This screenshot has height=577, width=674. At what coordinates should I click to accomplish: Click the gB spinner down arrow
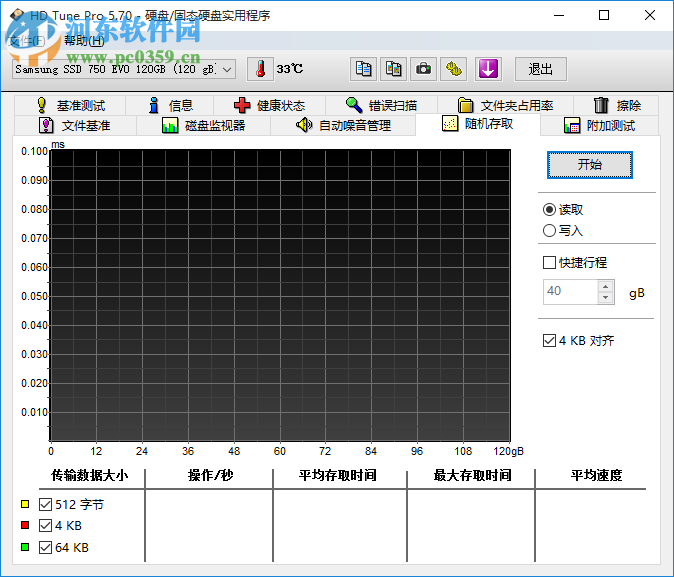606,298
